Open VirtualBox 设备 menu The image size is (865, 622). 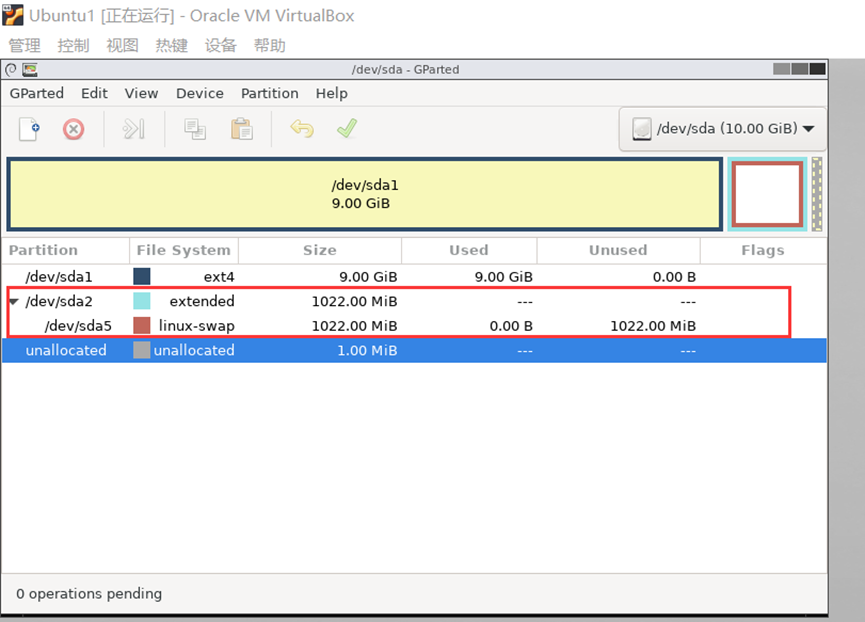pos(221,45)
